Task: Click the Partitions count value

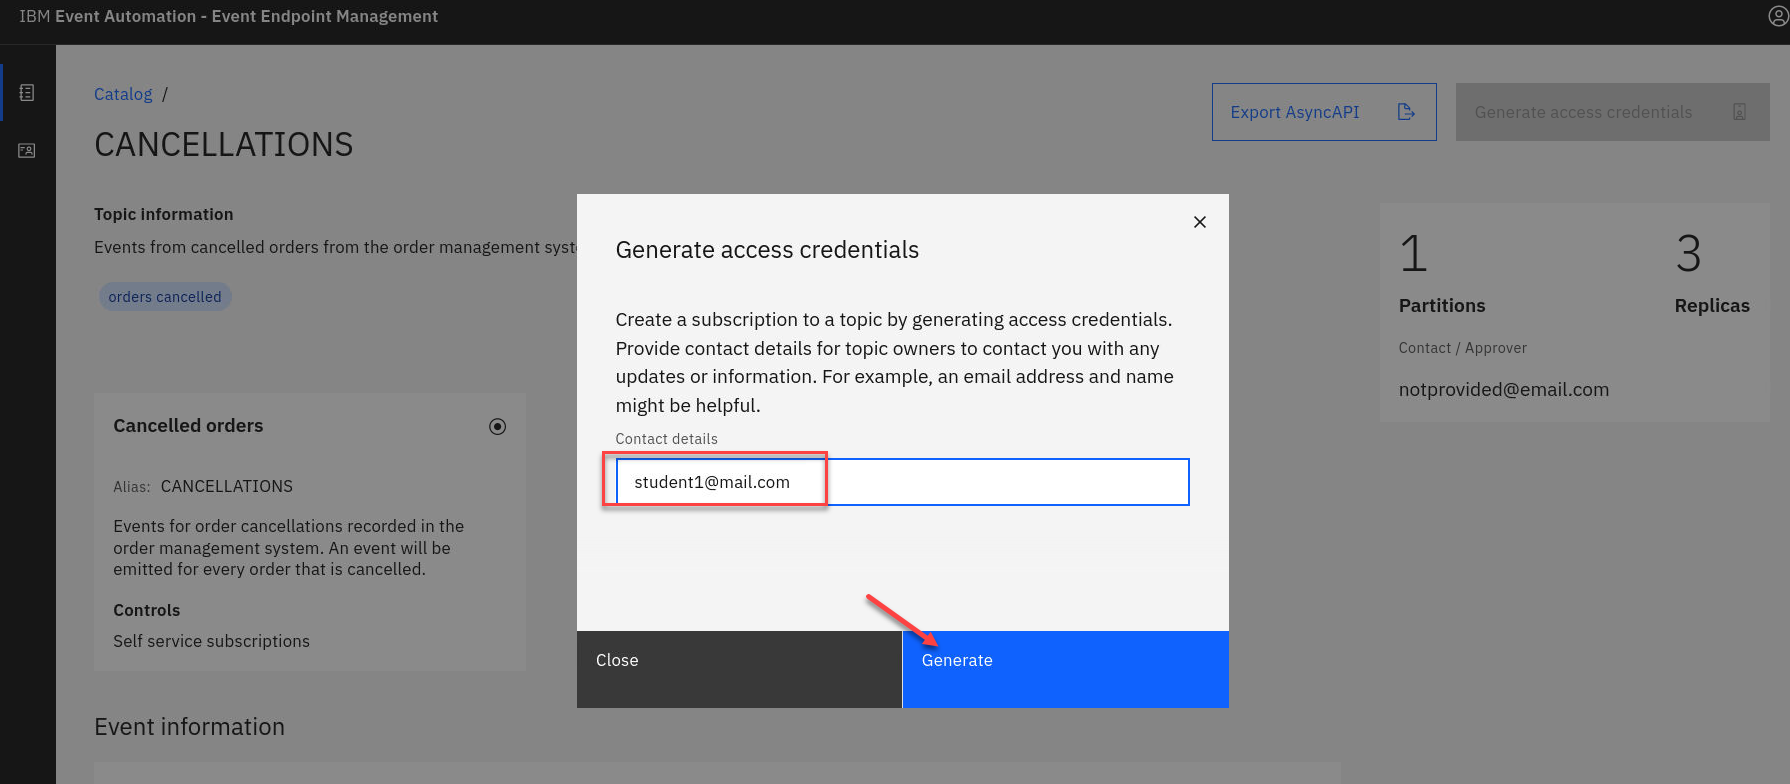Action: (1413, 254)
